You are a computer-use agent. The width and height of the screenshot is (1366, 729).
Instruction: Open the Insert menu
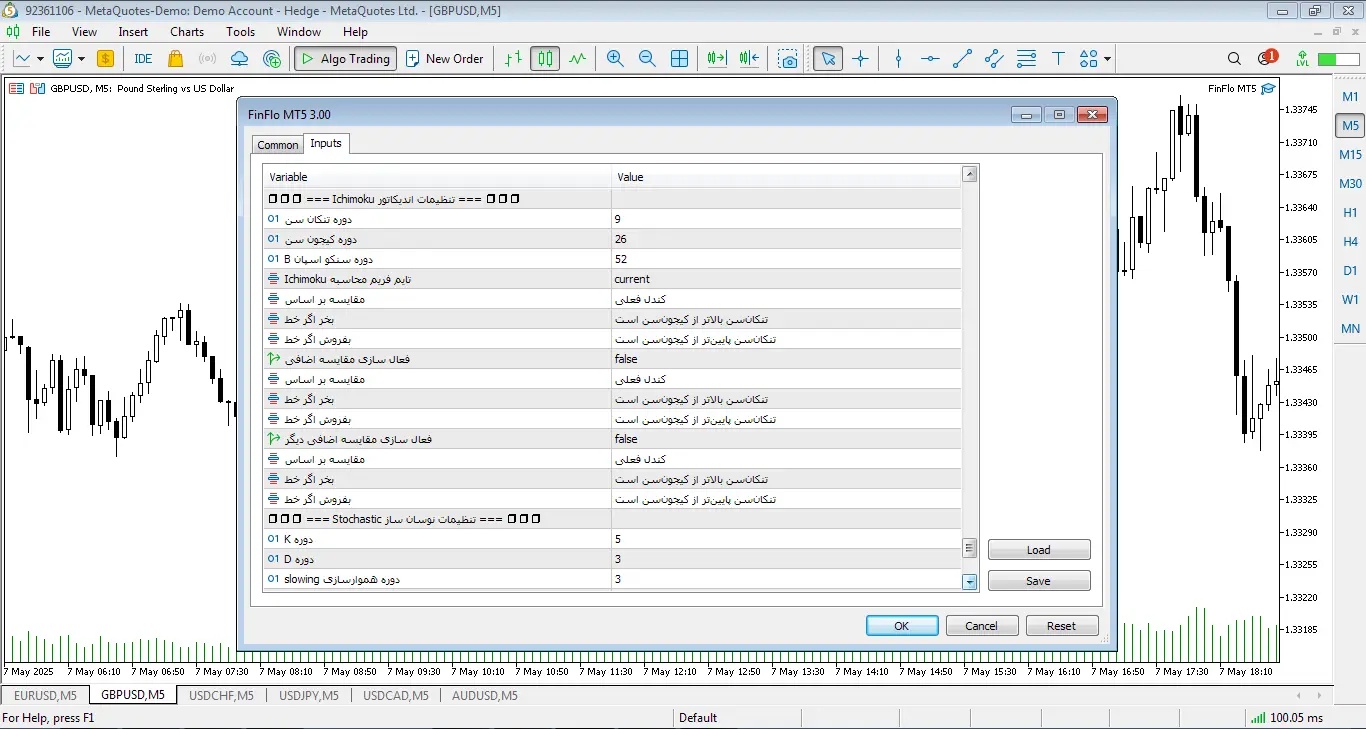point(133,32)
